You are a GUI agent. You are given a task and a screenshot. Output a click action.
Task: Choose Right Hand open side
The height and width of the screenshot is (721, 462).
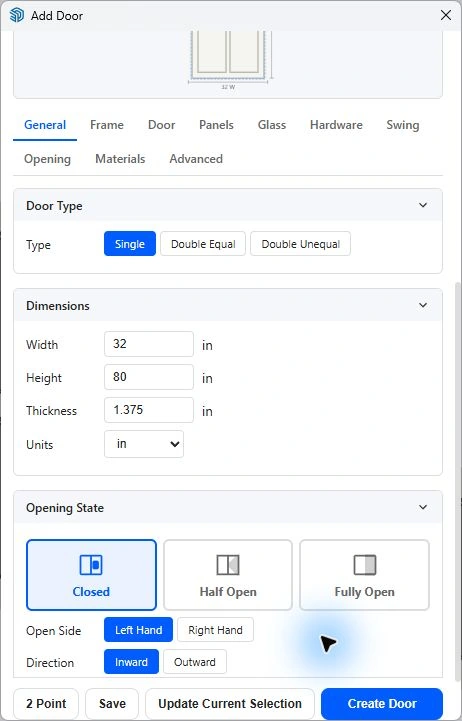pyautogui.click(x=215, y=629)
